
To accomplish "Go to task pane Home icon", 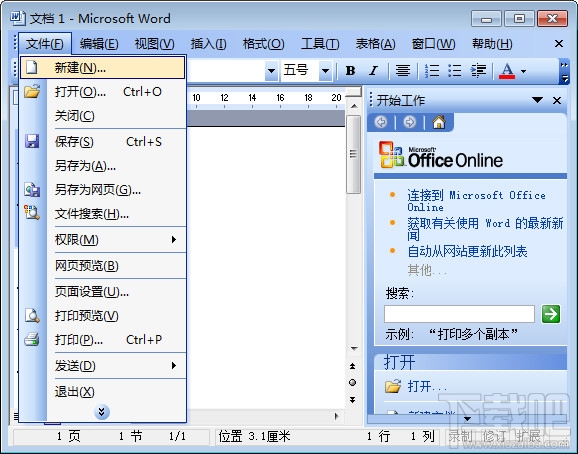I will click(x=439, y=122).
